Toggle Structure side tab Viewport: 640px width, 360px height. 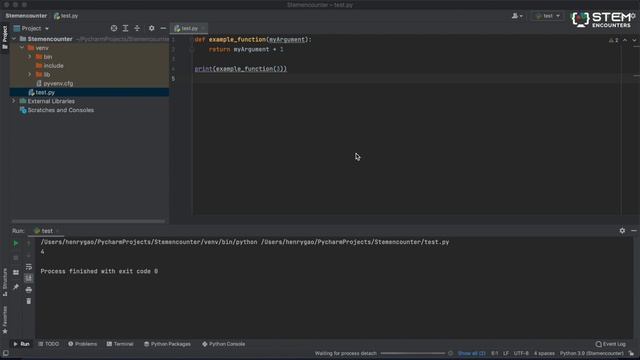[x=5, y=282]
